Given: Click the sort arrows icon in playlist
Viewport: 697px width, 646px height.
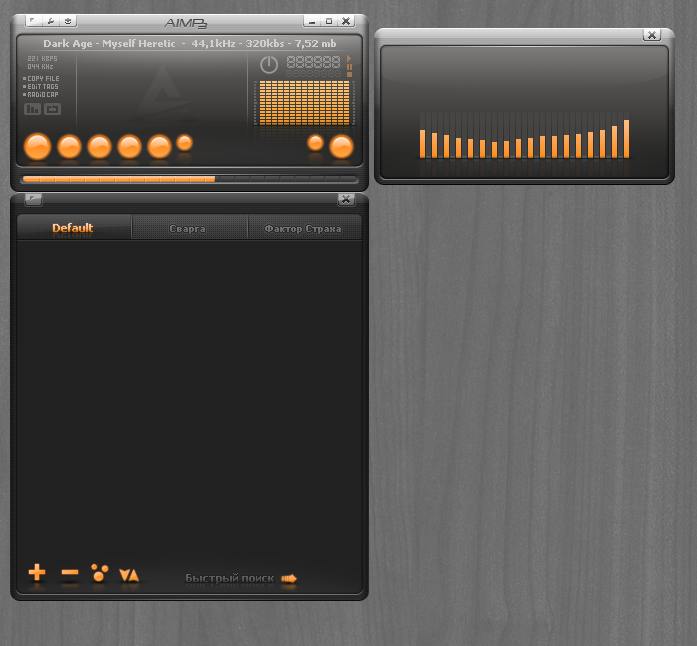Looking at the screenshot, I should (129, 574).
